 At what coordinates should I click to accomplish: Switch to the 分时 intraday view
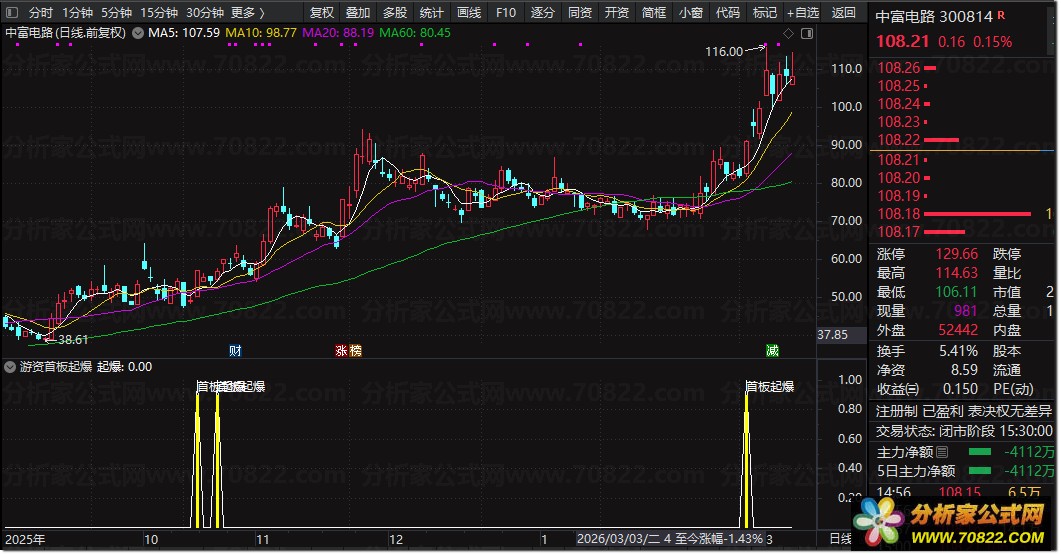[41, 14]
